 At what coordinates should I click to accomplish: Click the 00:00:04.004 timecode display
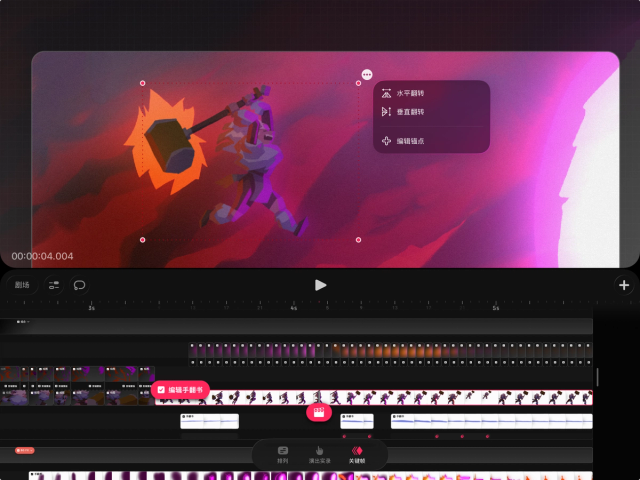click(x=42, y=256)
